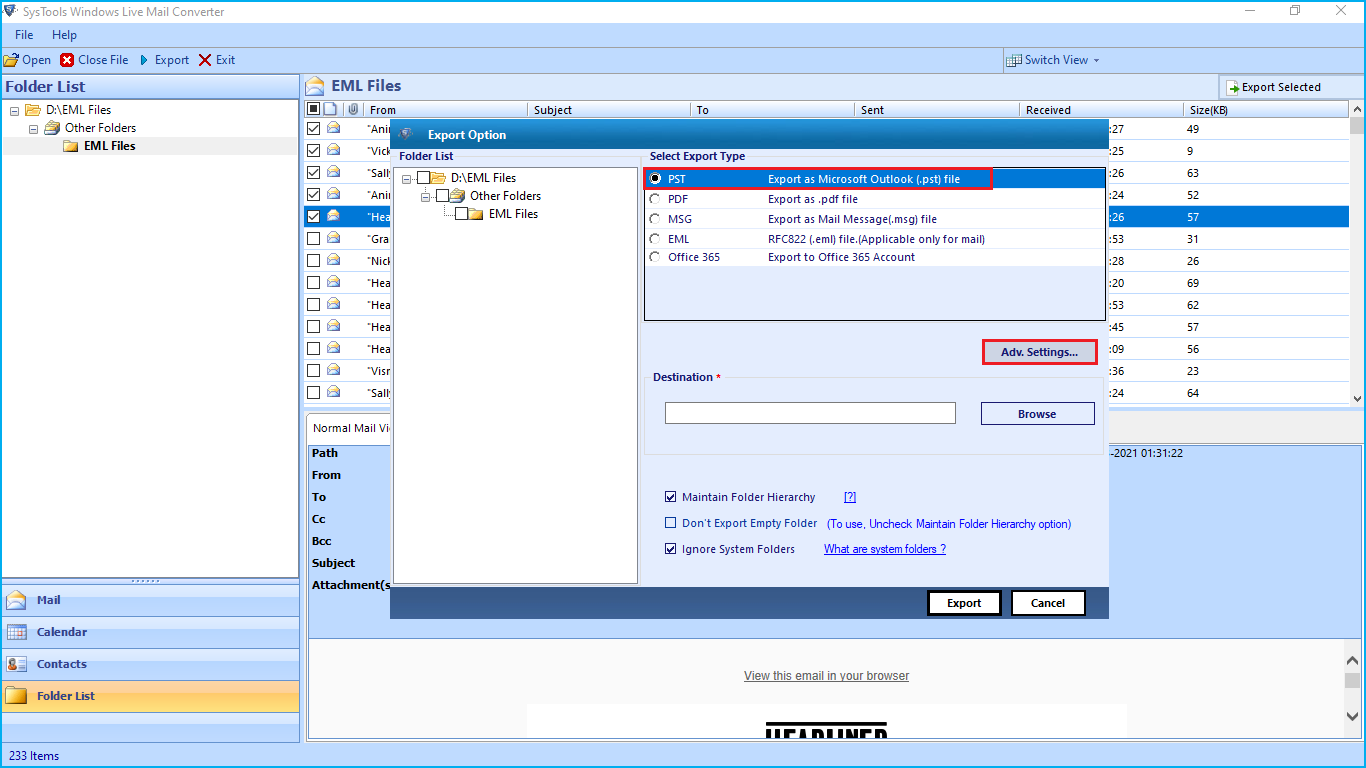
Task: Click the email list vertical scrollbar thumb
Action: tap(1357, 126)
